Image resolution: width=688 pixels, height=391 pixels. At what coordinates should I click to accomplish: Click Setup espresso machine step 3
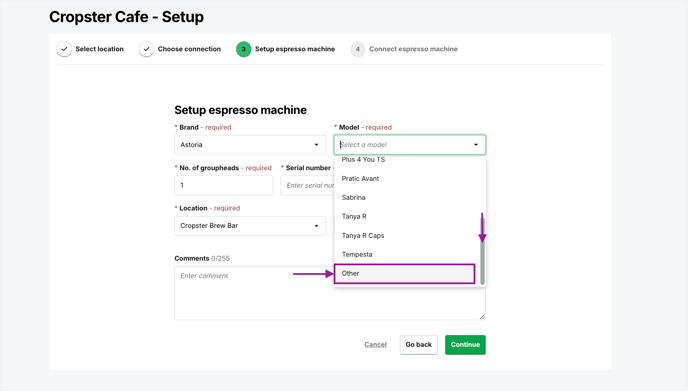pyautogui.click(x=286, y=49)
